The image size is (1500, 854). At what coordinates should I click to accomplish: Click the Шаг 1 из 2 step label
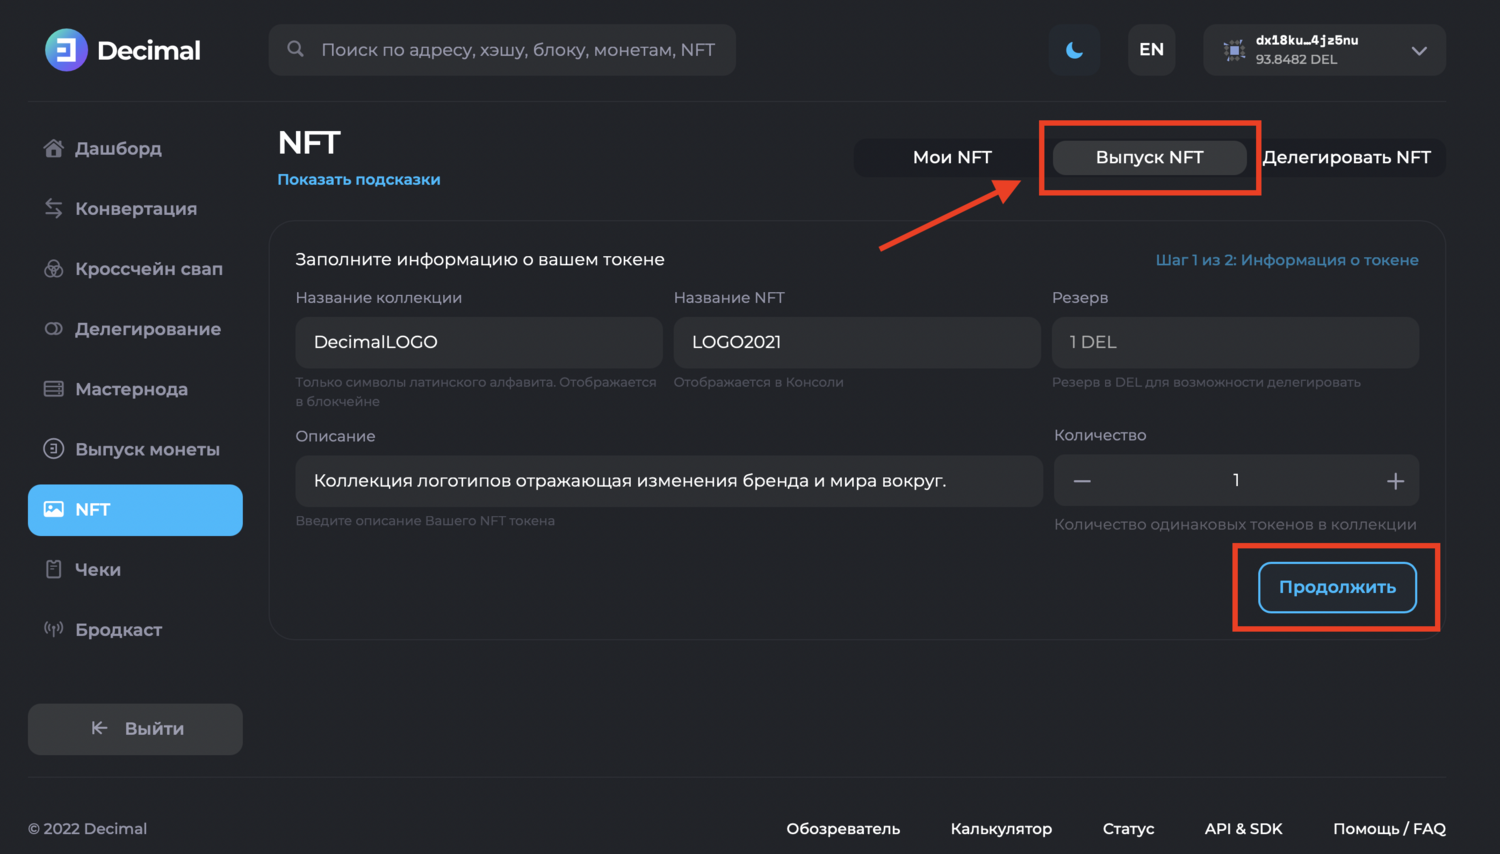(1287, 260)
